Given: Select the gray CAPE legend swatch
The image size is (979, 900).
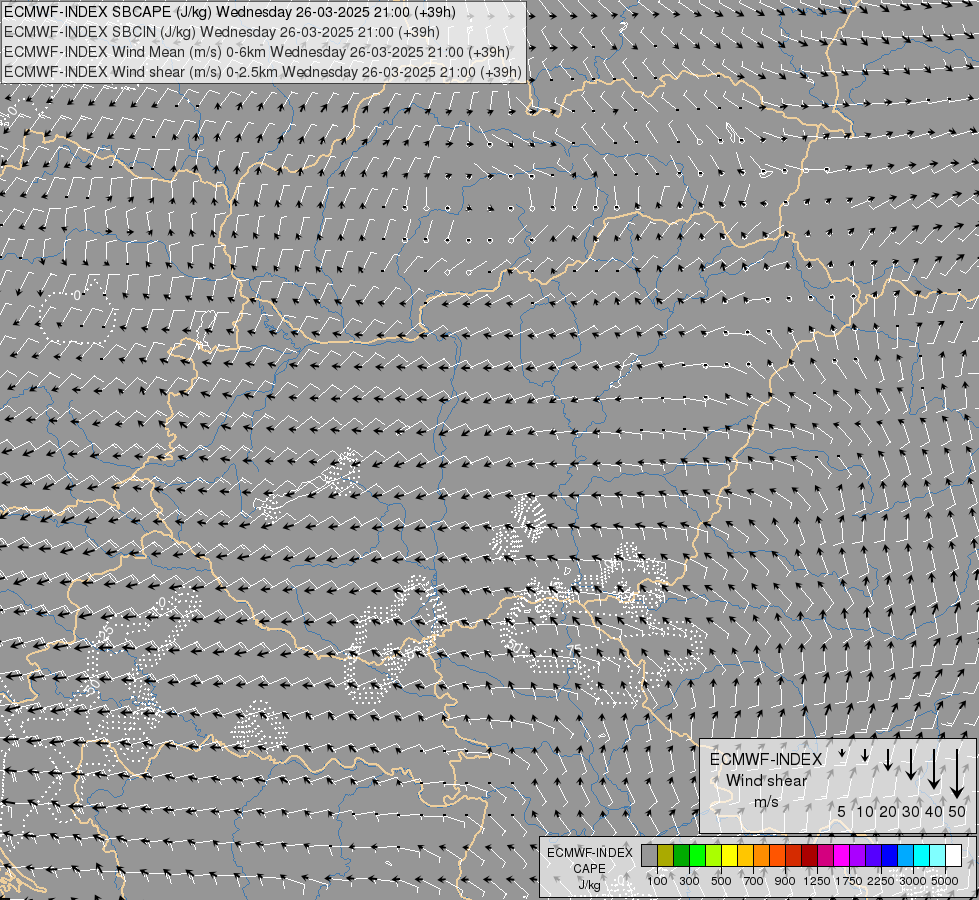Looking at the screenshot, I should click(649, 856).
